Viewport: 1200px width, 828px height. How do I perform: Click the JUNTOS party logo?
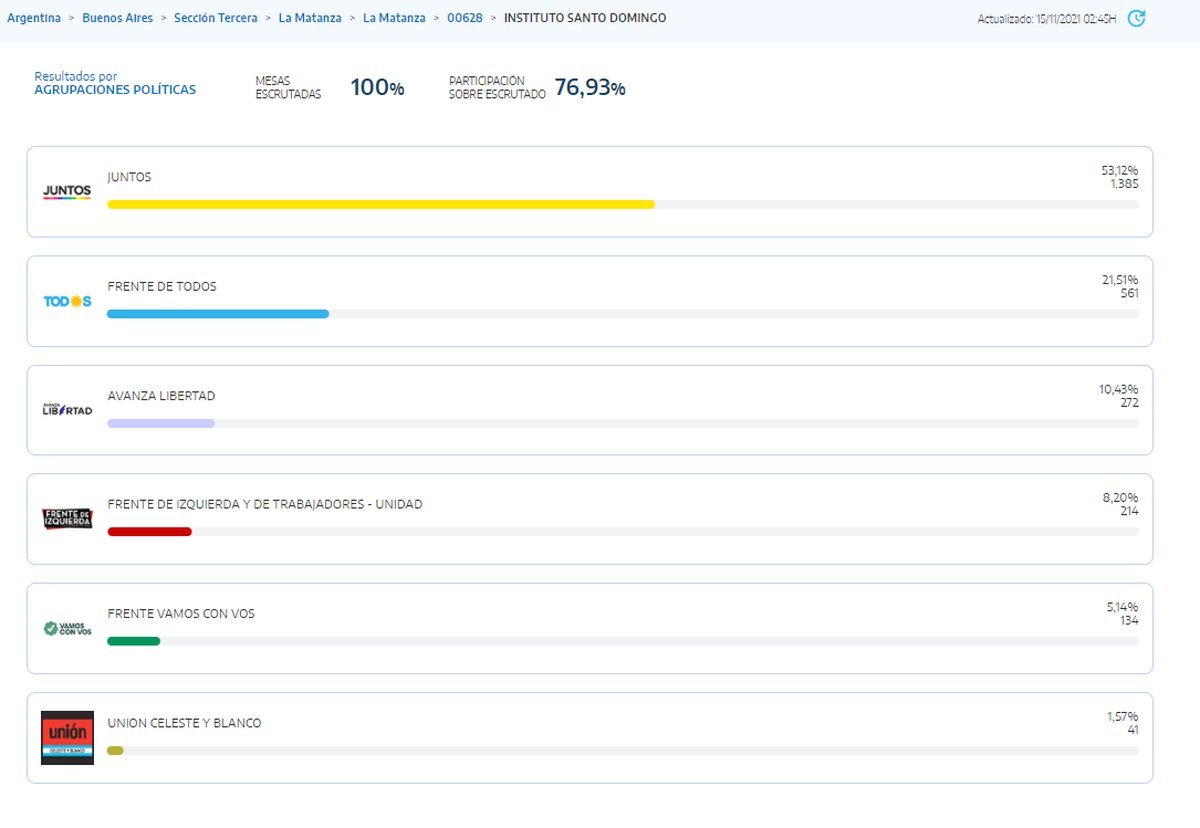coord(67,191)
